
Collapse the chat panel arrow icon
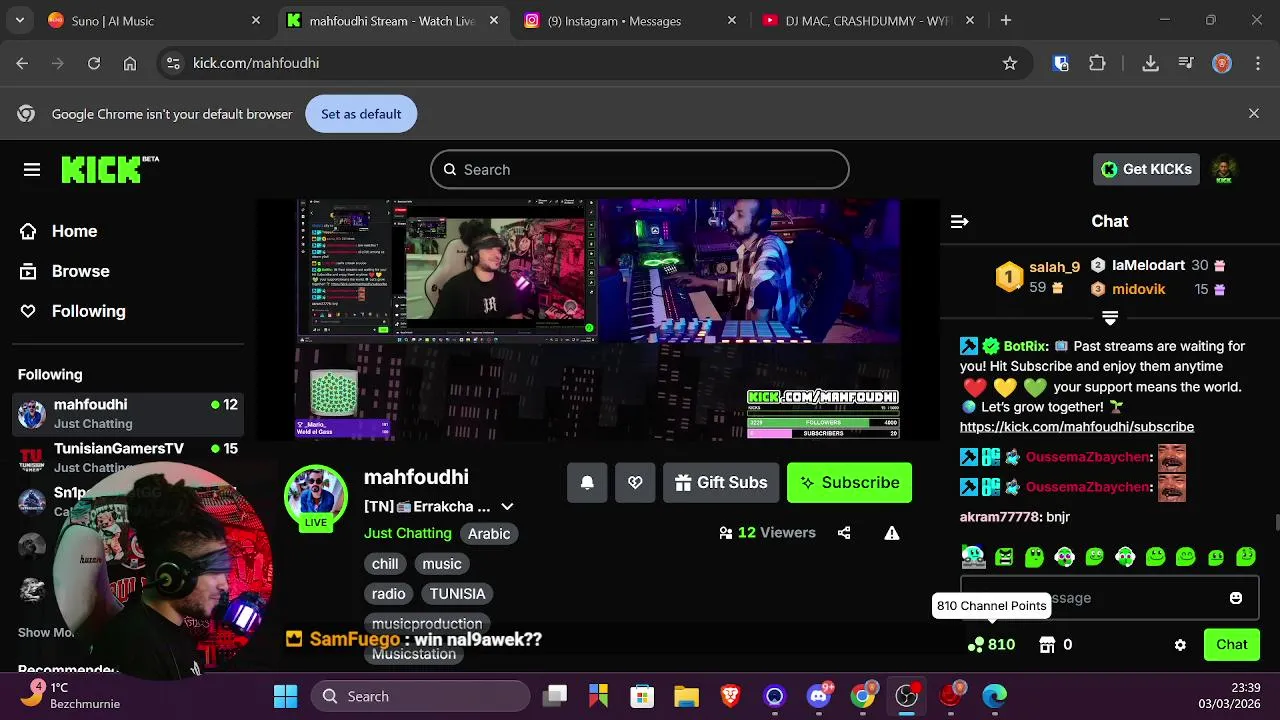[x=959, y=221]
